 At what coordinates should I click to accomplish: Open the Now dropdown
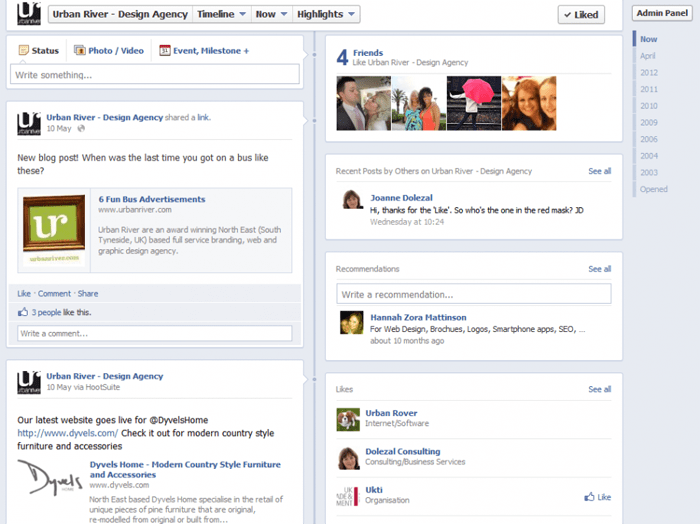pyautogui.click(x=271, y=14)
